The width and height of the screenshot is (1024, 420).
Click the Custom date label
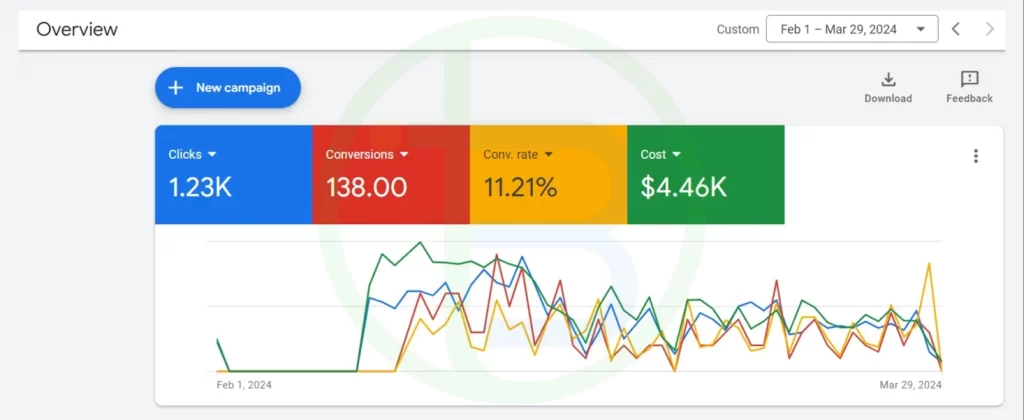point(738,29)
